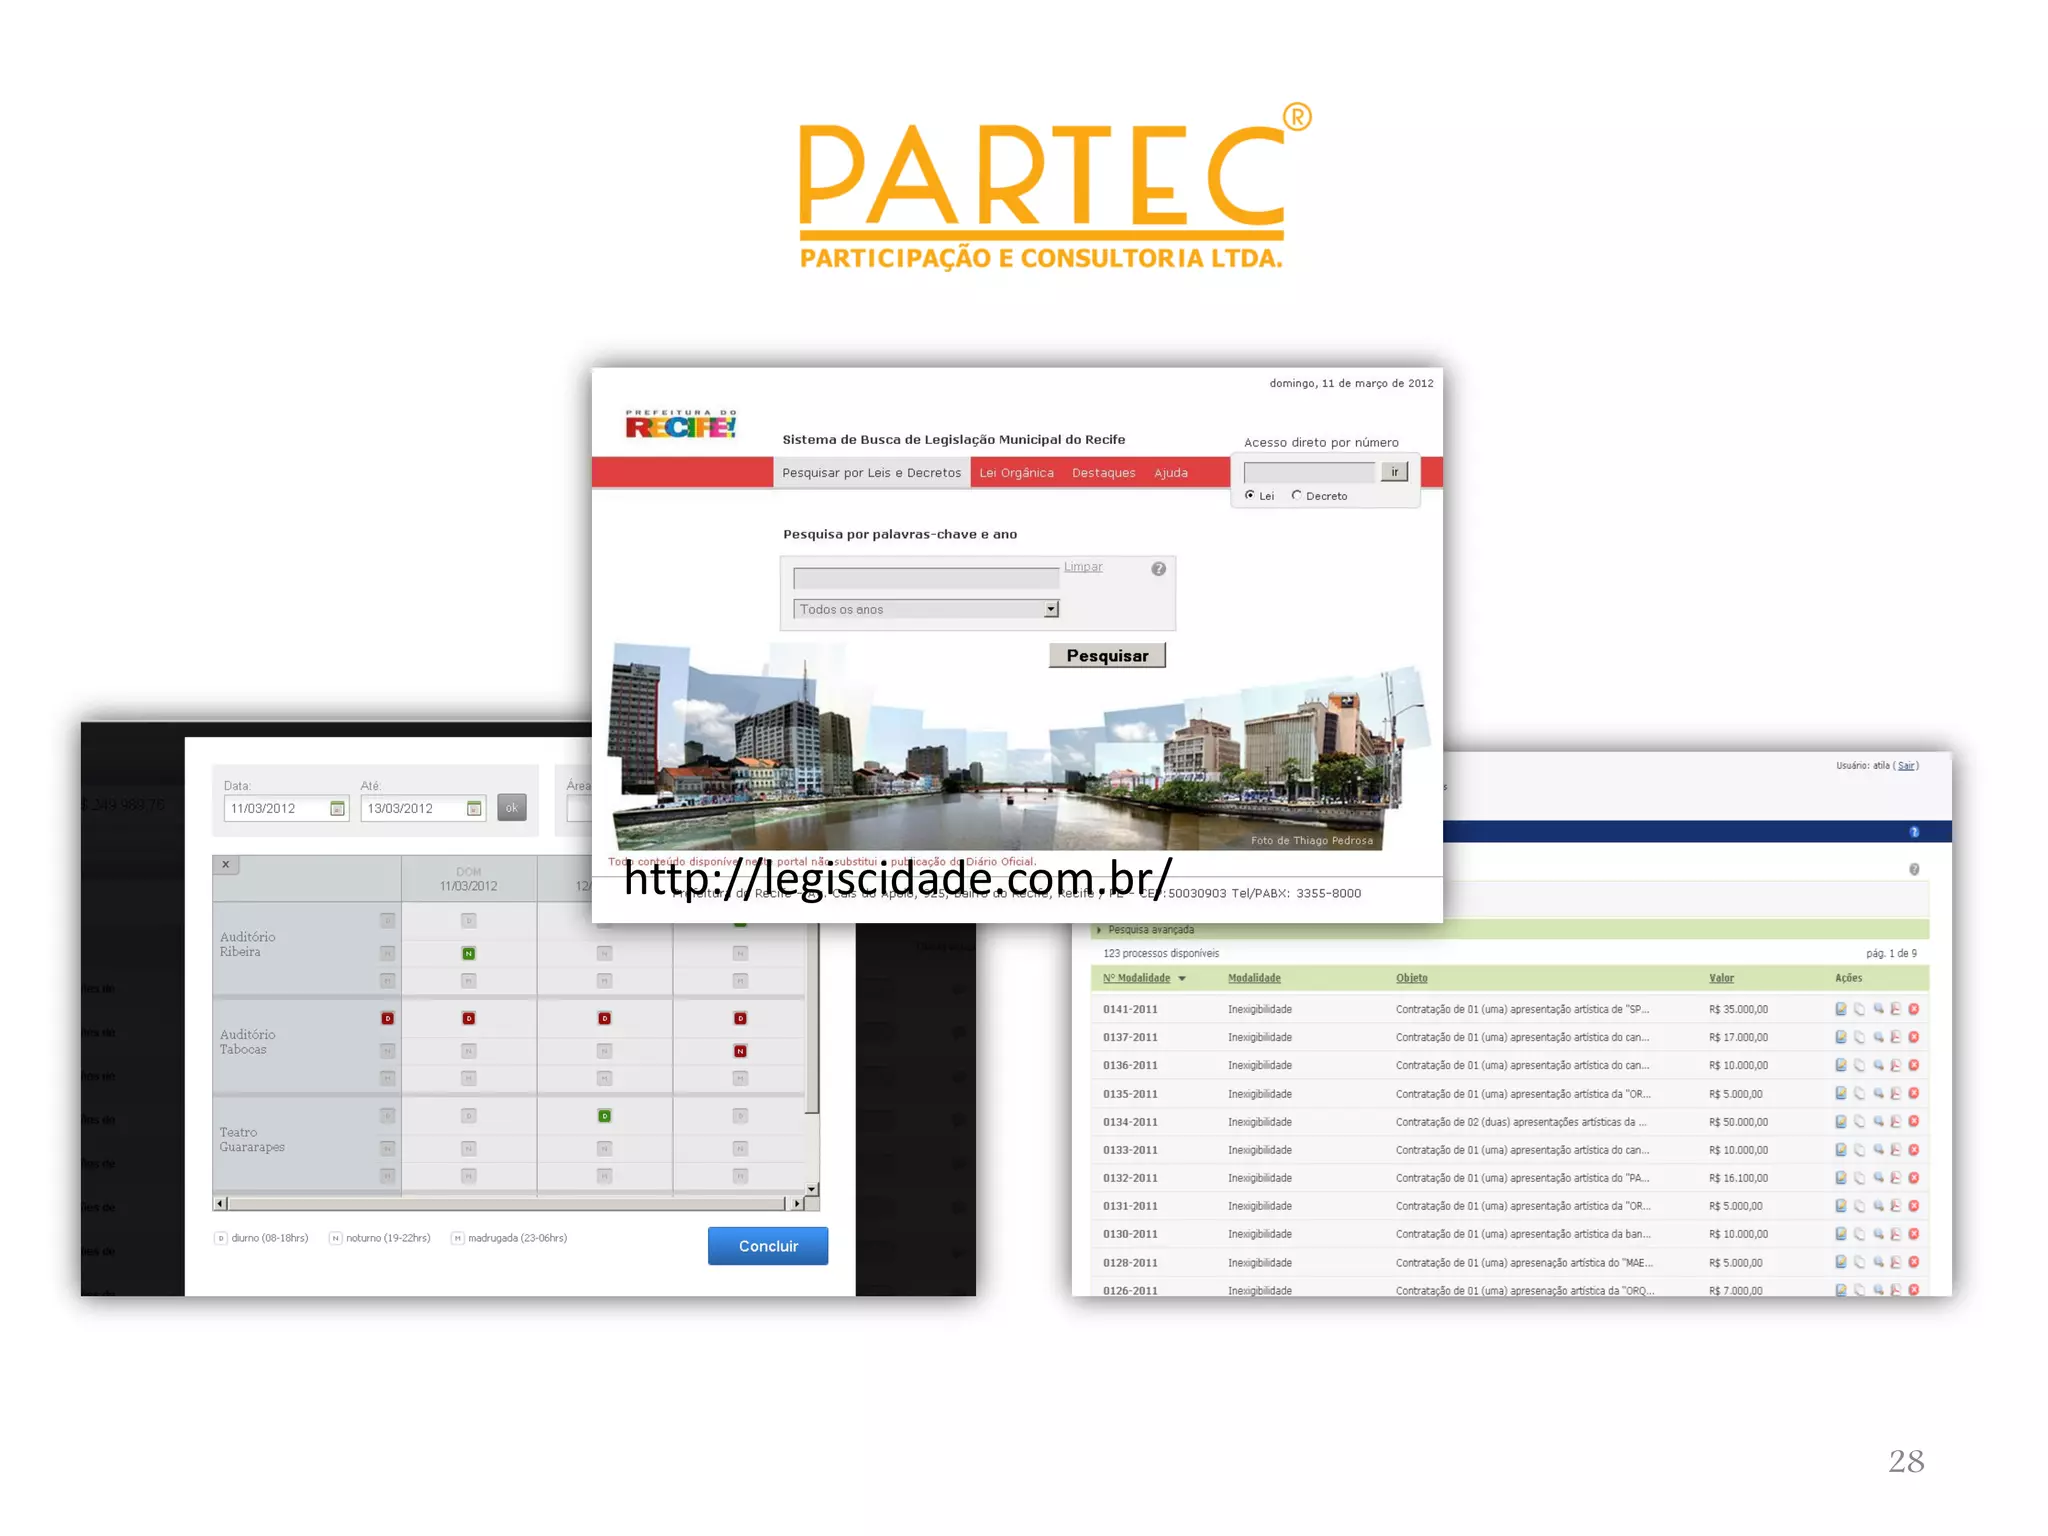Toggle gray D slot of Auditório Ribeira on 11/03/2012

coord(468,920)
